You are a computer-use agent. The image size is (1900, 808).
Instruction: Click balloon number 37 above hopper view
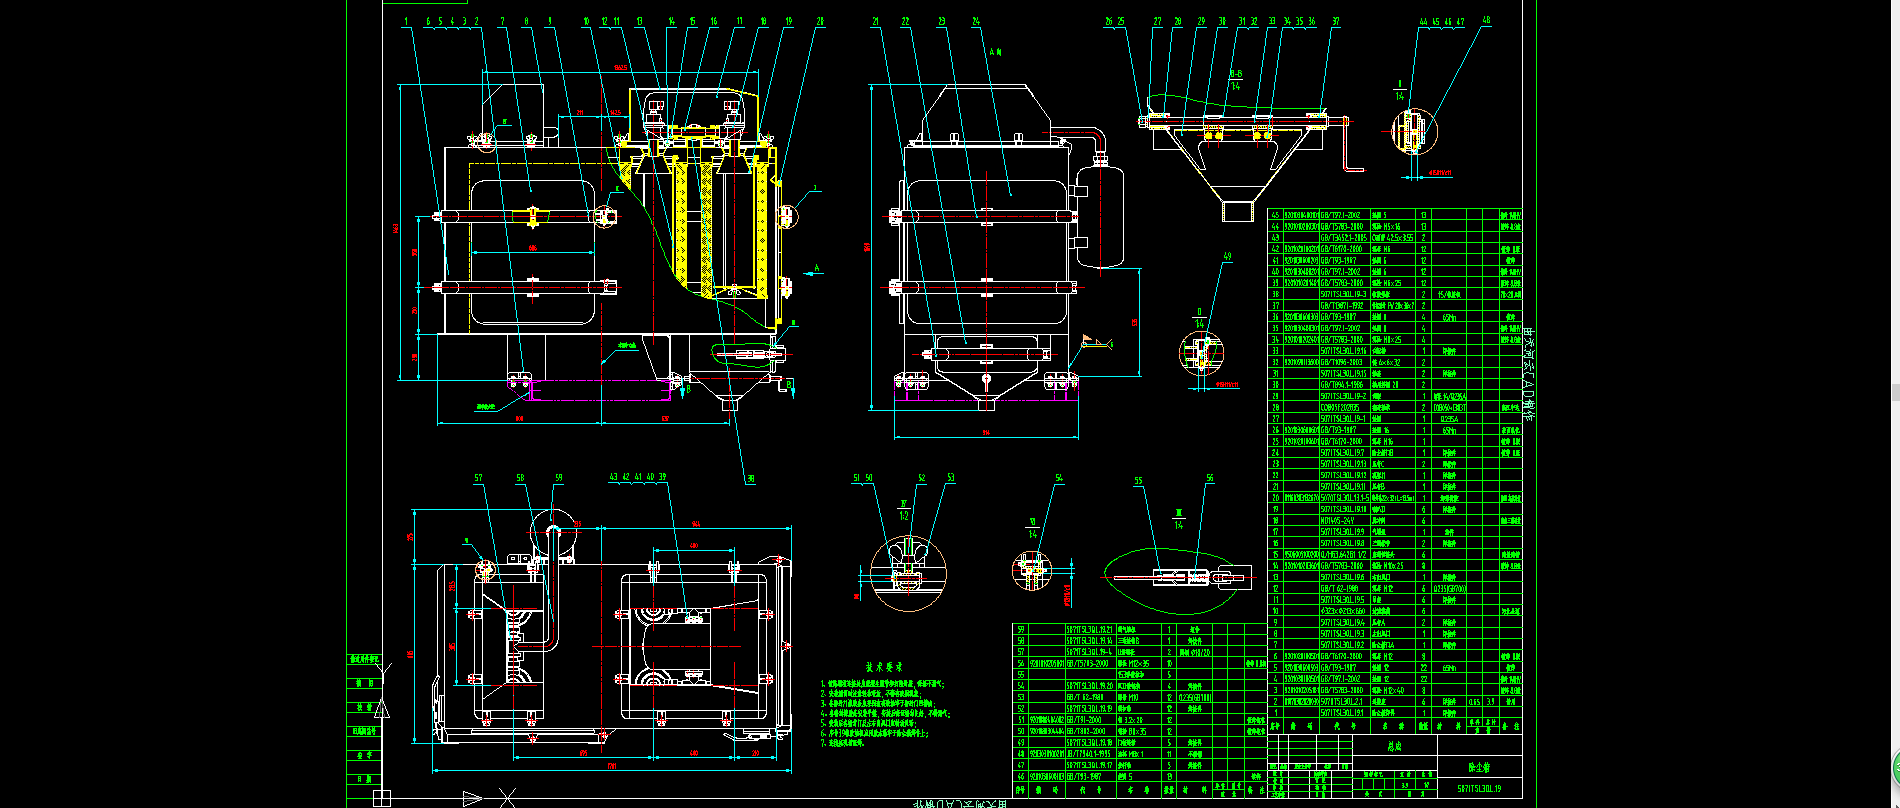click(1334, 20)
